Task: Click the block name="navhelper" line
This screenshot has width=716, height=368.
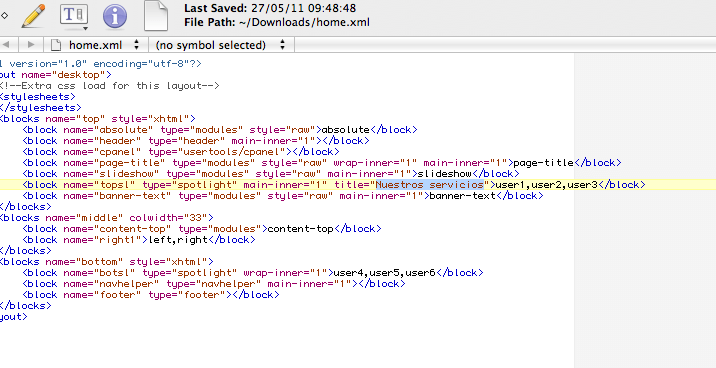Action: 213,284
